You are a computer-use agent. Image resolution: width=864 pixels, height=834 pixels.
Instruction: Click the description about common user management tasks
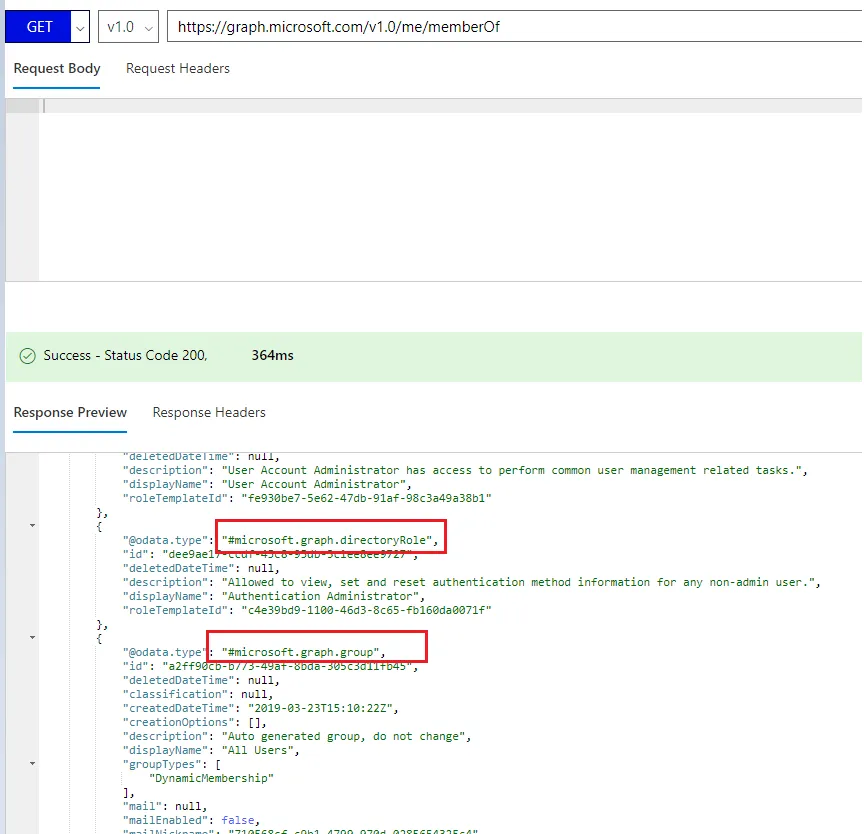[x=511, y=470]
